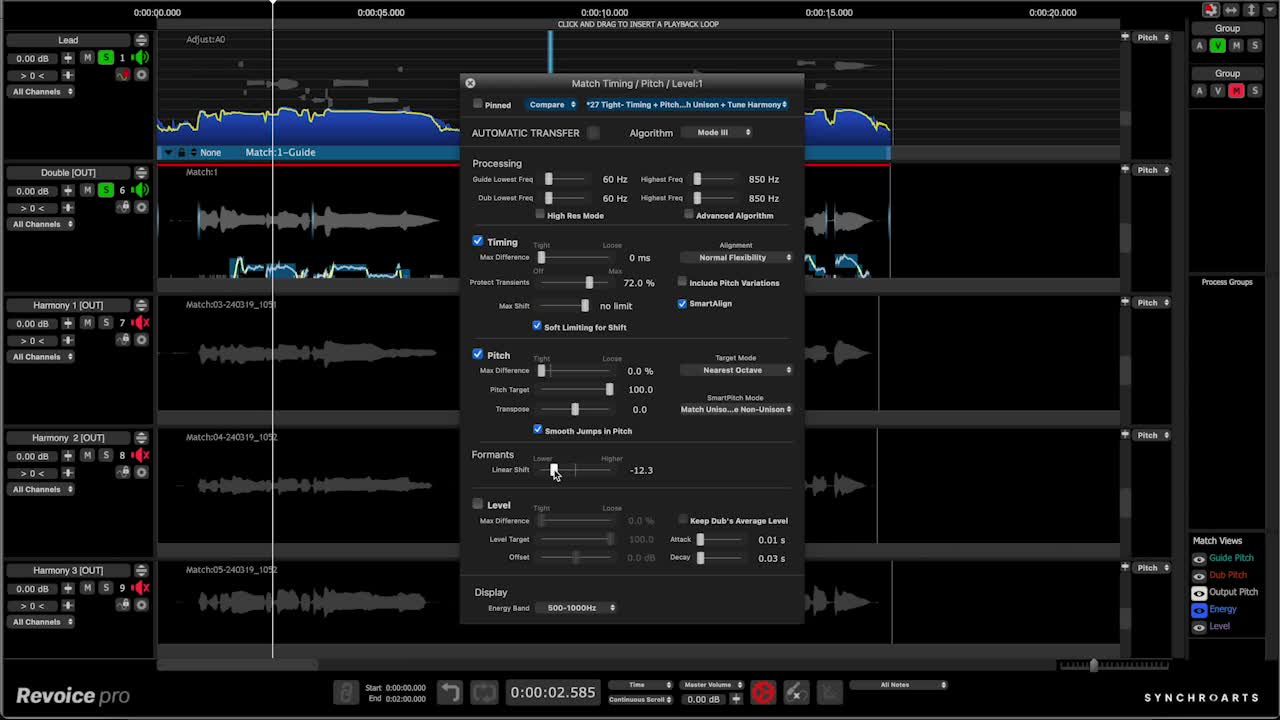Uncheck Smooth Jumps in Pitch
This screenshot has height=720, width=1280.
click(x=537, y=430)
